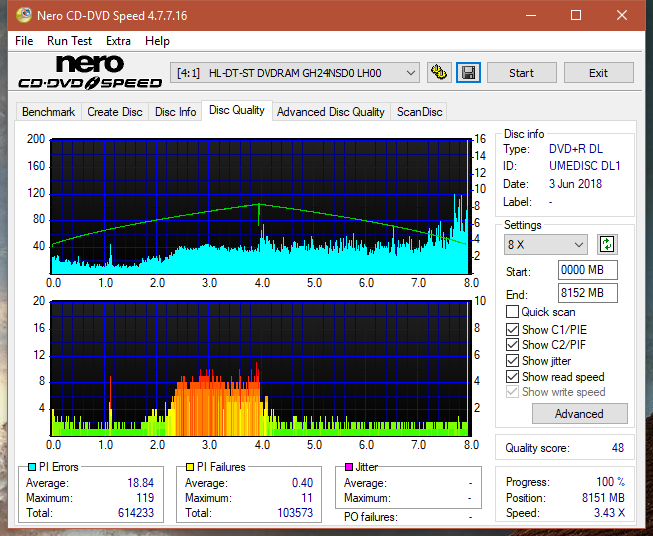Click the disc ID UMEDISC DL1

(x=584, y=166)
